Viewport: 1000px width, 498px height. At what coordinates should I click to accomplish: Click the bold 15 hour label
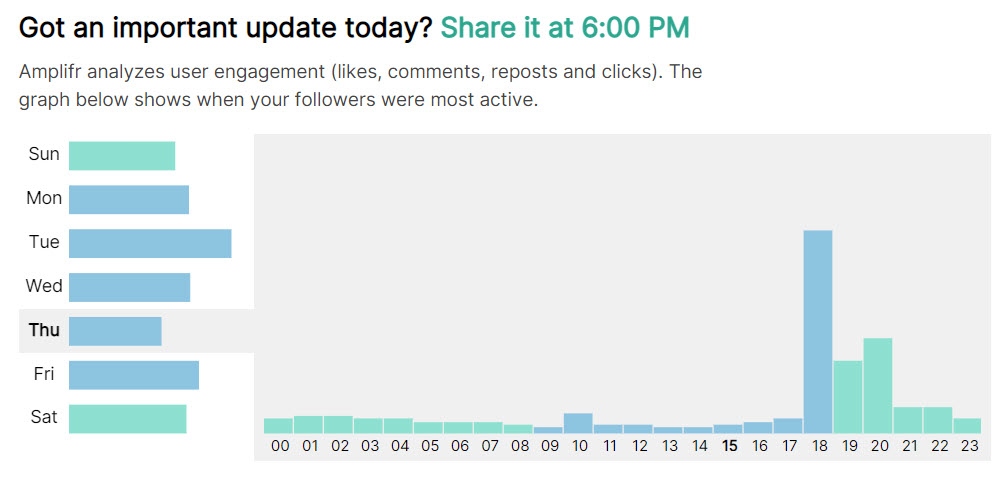click(x=729, y=446)
